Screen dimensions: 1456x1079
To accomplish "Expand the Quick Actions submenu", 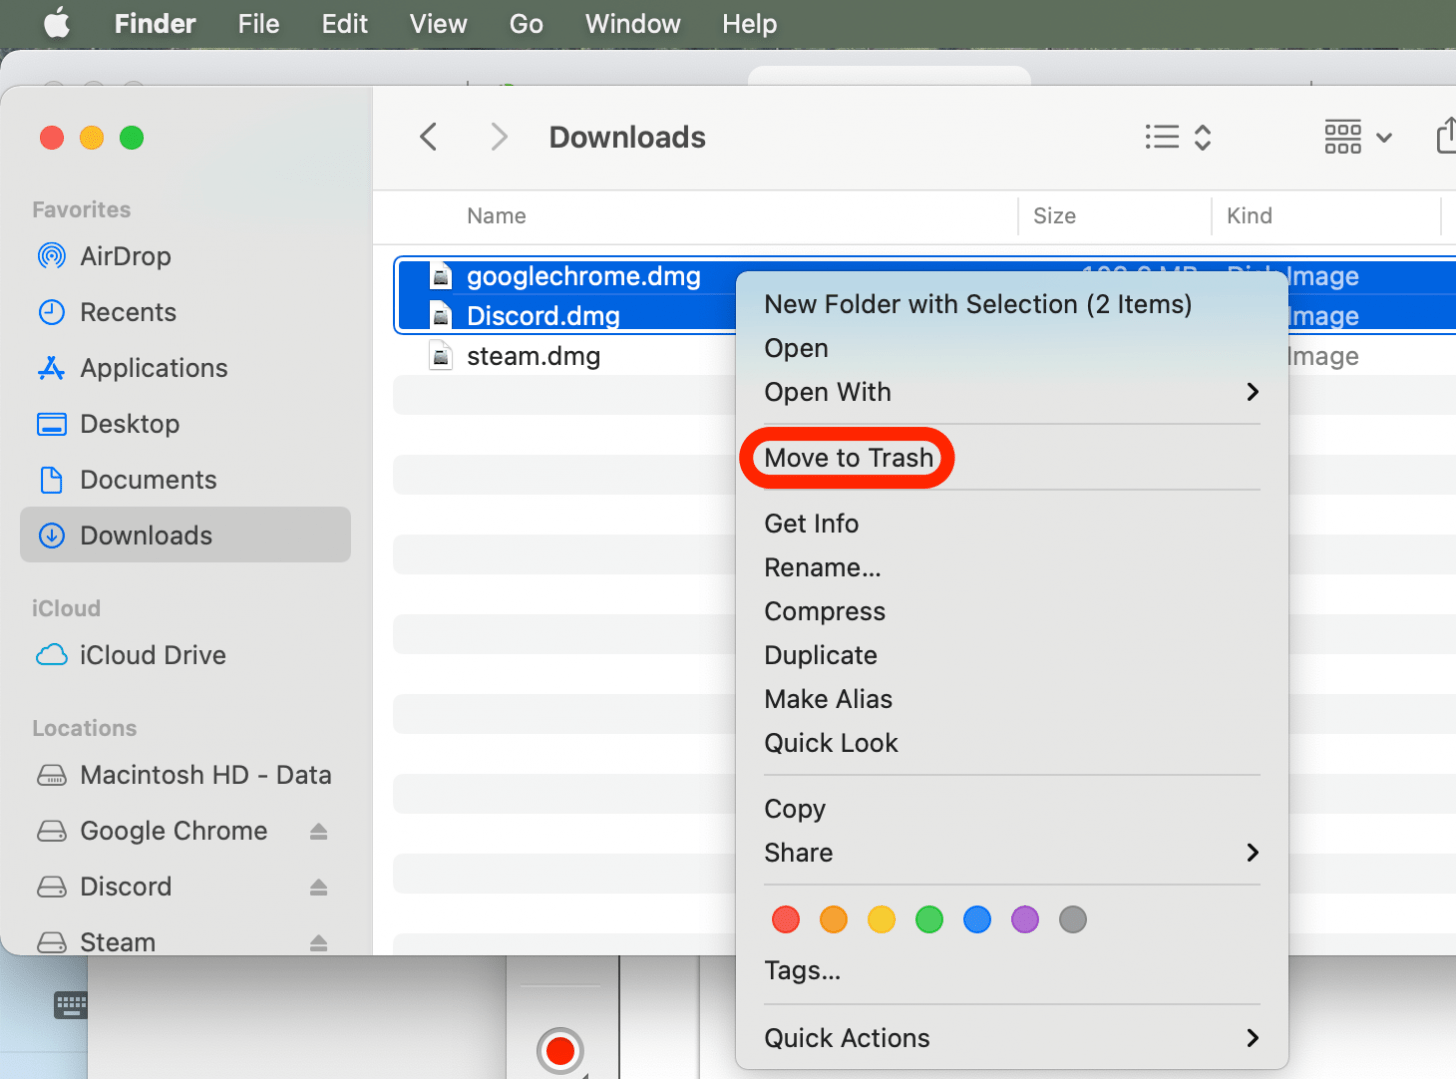I will pos(1252,1038).
